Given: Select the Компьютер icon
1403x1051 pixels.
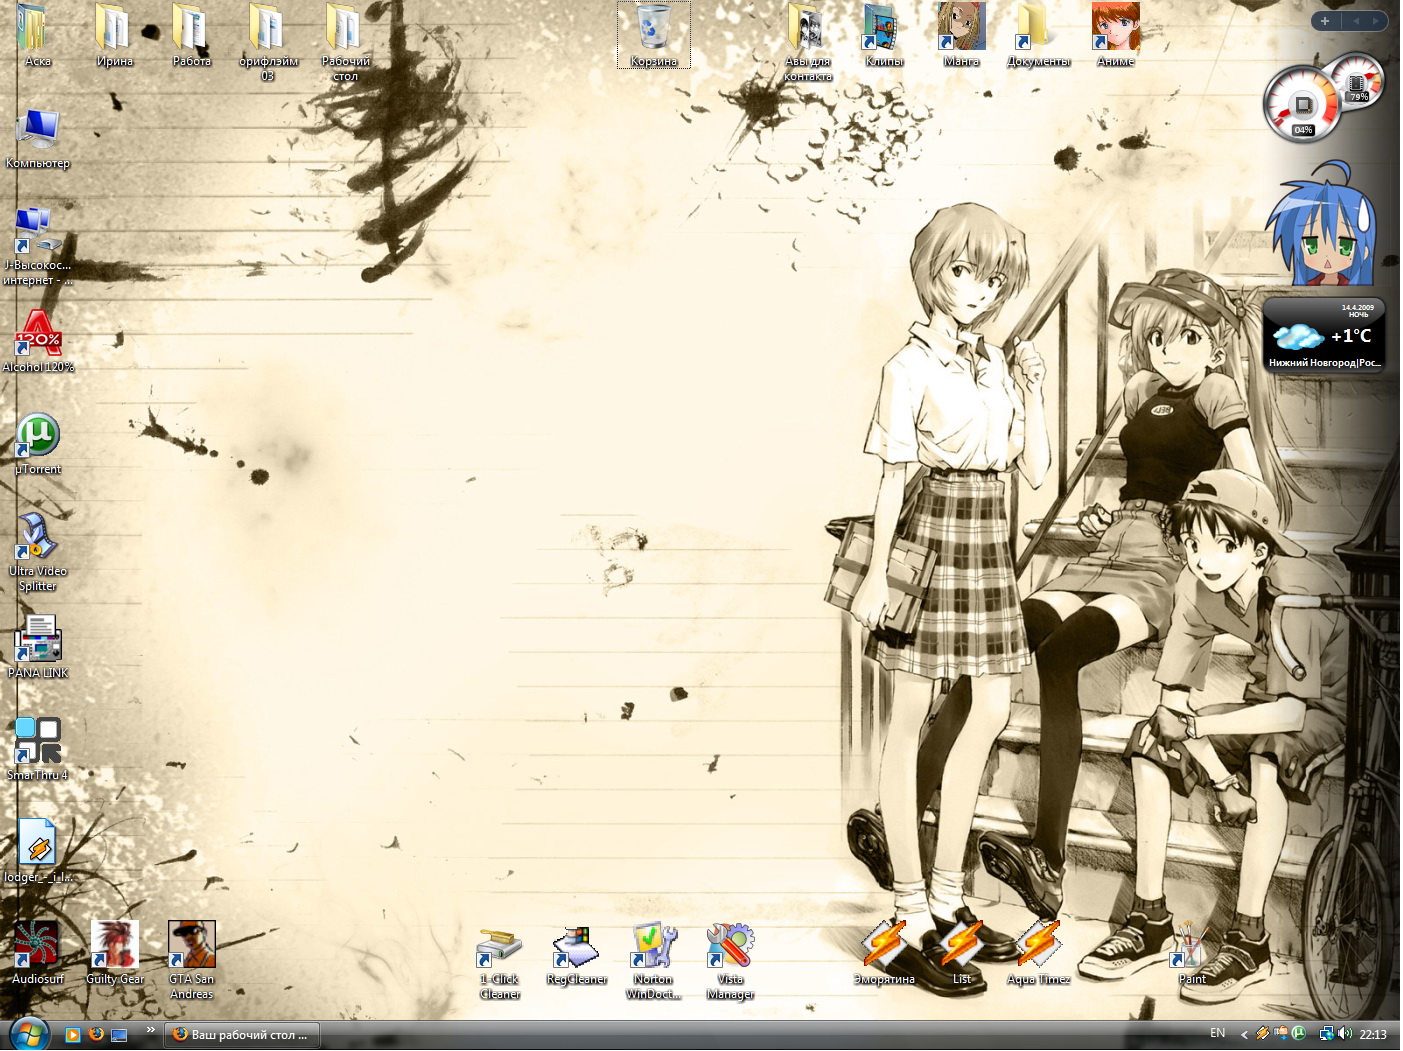Looking at the screenshot, I should [38, 138].
